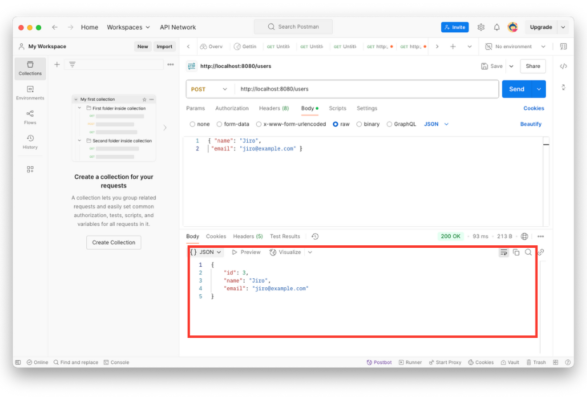Viewport: 587px width, 400px height.
Task: Open the Console in status bar
Action: (116, 362)
